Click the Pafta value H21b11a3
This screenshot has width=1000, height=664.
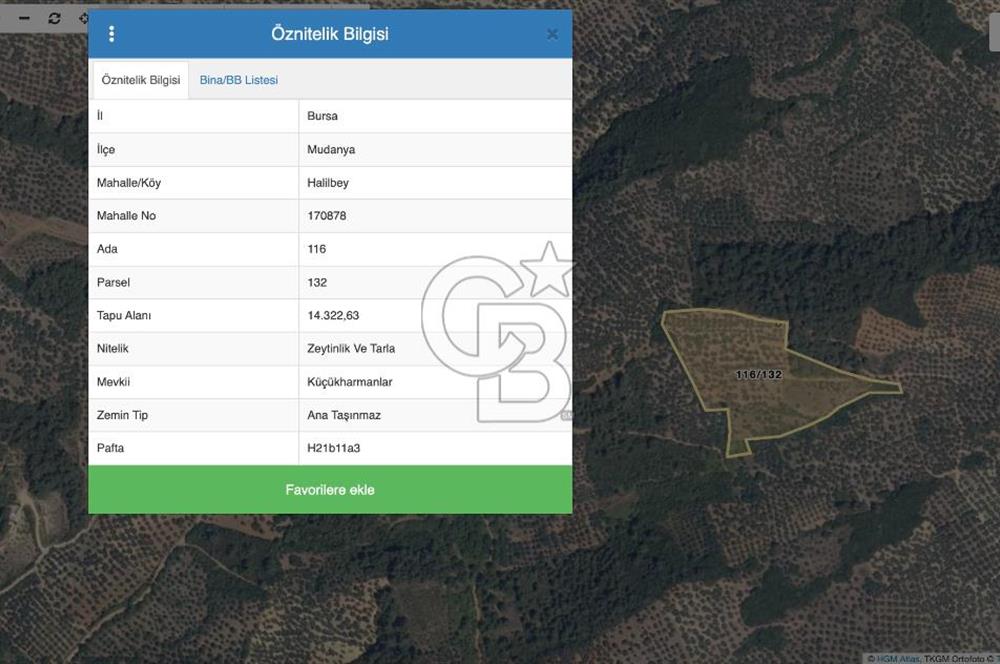pos(333,448)
